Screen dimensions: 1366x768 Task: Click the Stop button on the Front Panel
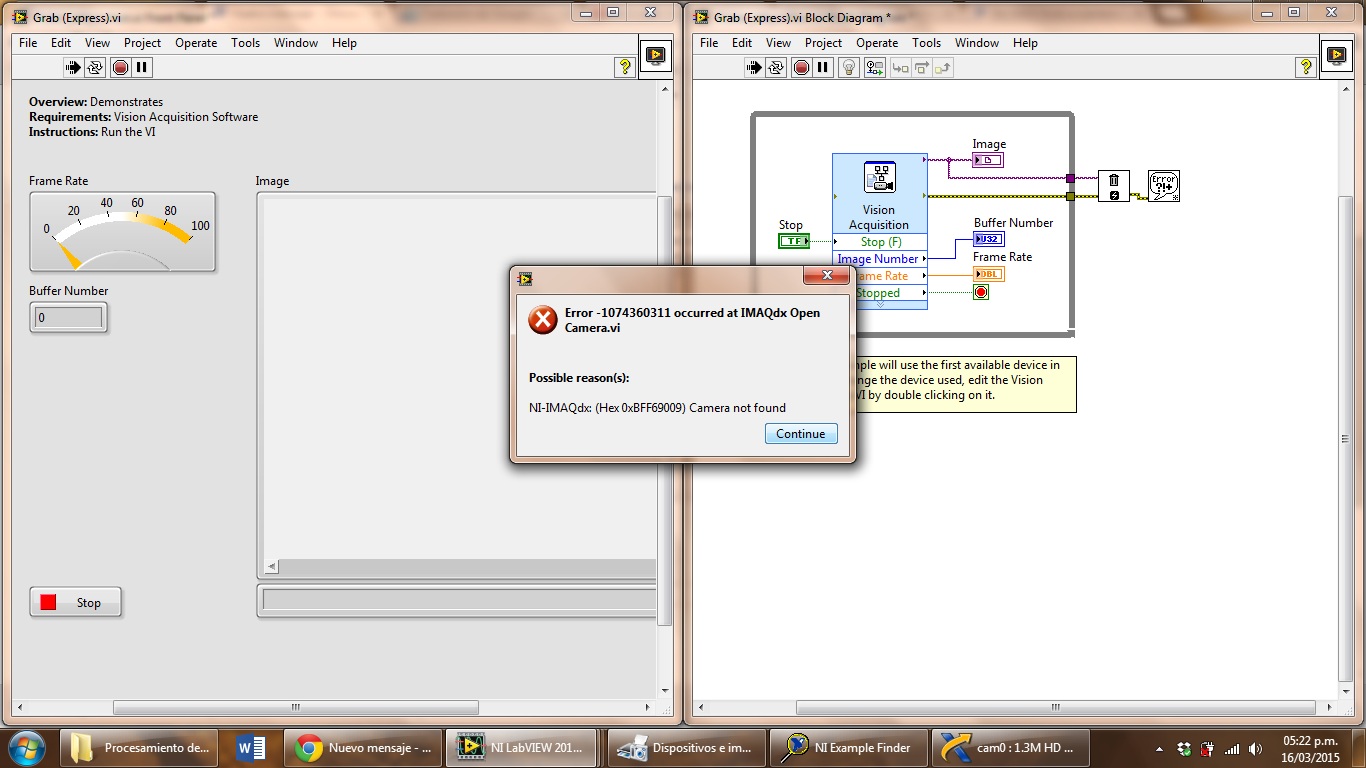coord(76,603)
